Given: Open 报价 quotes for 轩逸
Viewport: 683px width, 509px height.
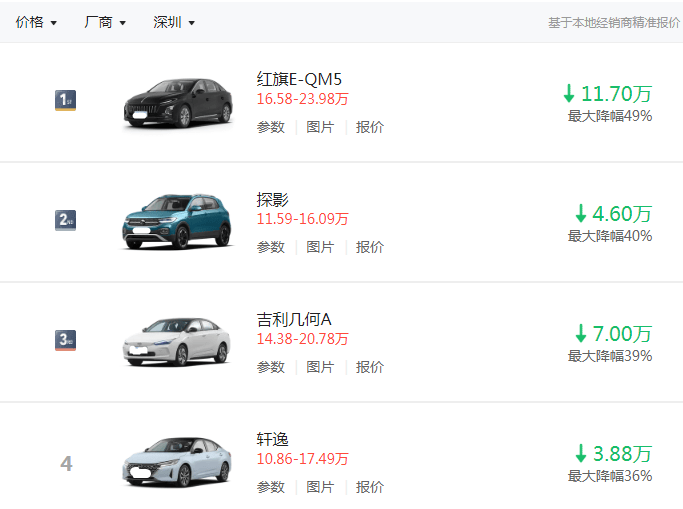Looking at the screenshot, I should (370, 487).
